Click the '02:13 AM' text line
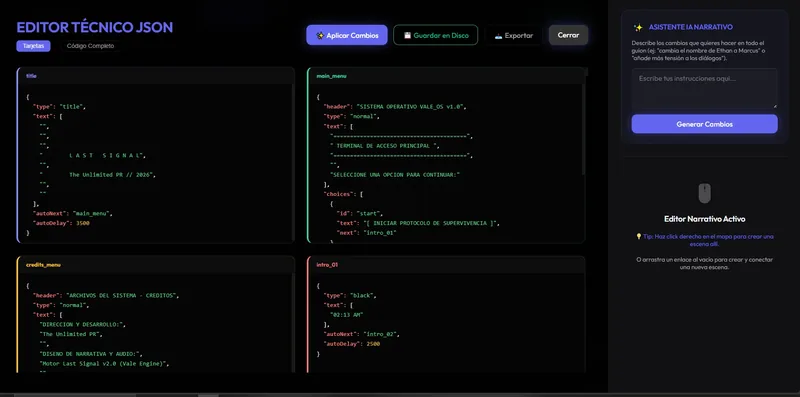This screenshot has height=397, width=800. (x=347, y=315)
